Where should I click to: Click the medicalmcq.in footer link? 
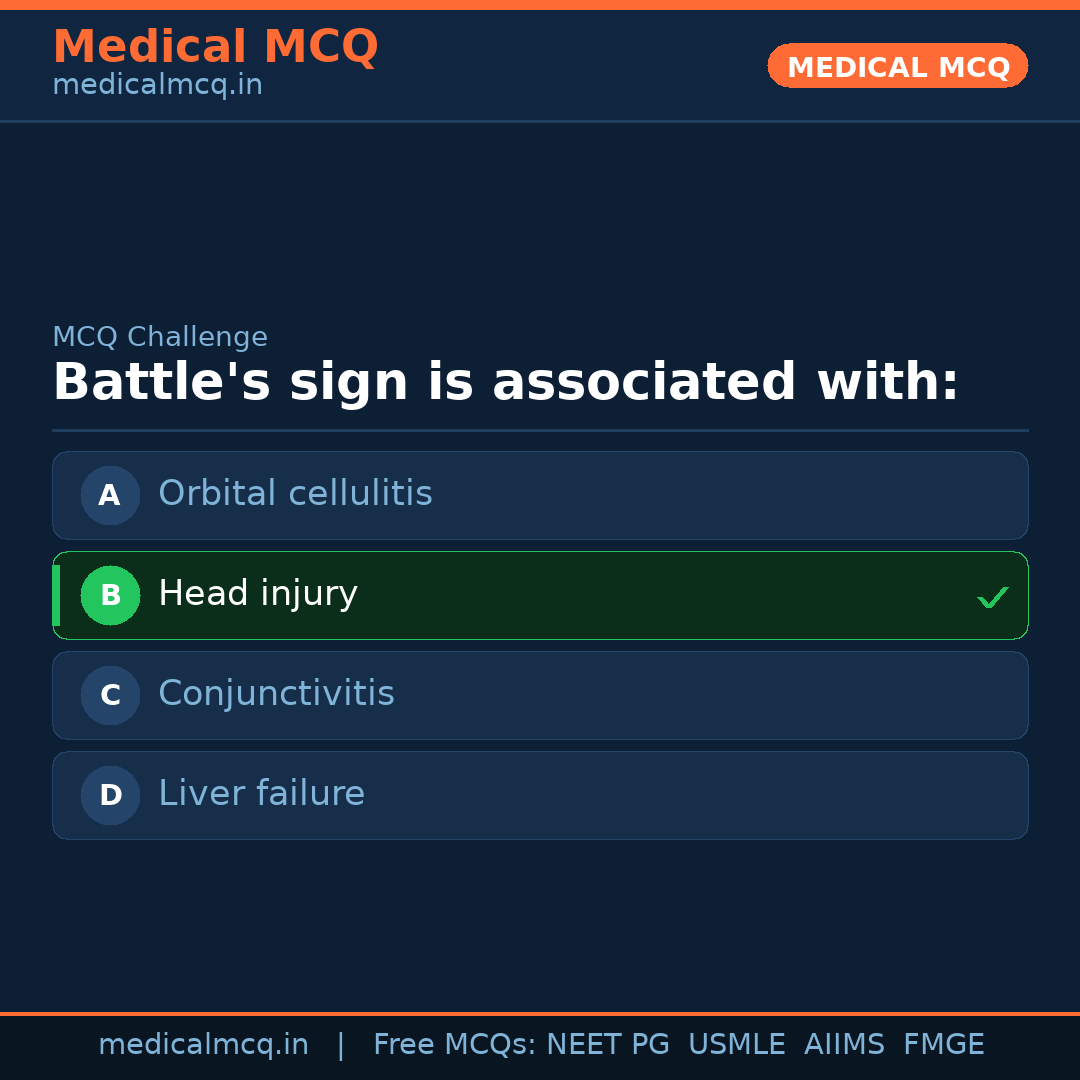(x=204, y=1043)
